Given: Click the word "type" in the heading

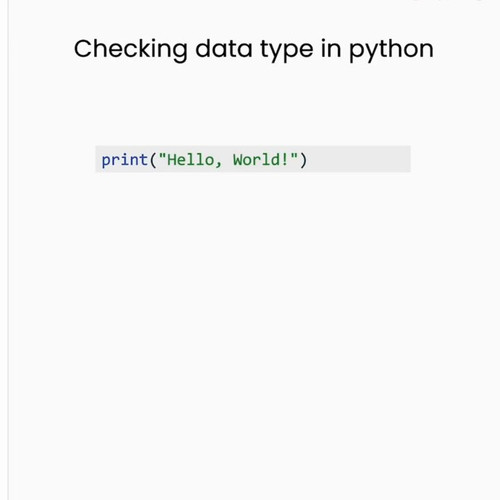Looking at the screenshot, I should pos(287,51).
